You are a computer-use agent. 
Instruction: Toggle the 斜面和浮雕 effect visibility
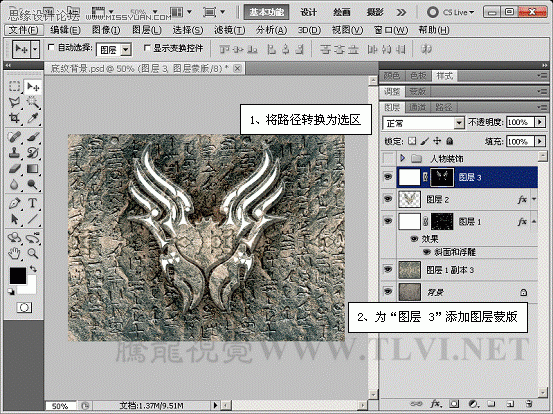[x=427, y=252]
